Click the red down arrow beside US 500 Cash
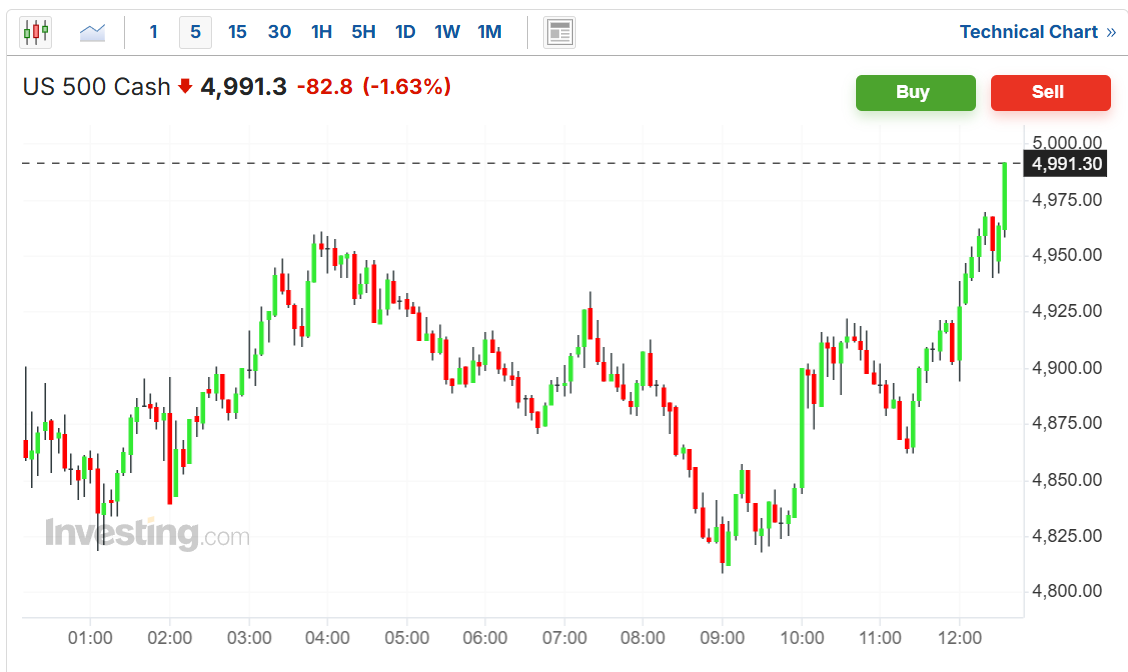 (x=186, y=86)
